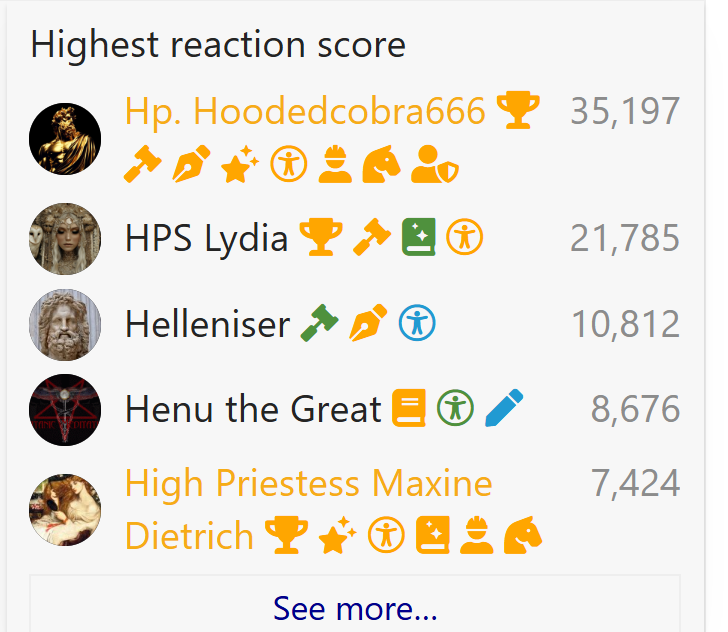Click the pen nib icon beside Helleniser
The image size is (728, 632).
coord(368,323)
